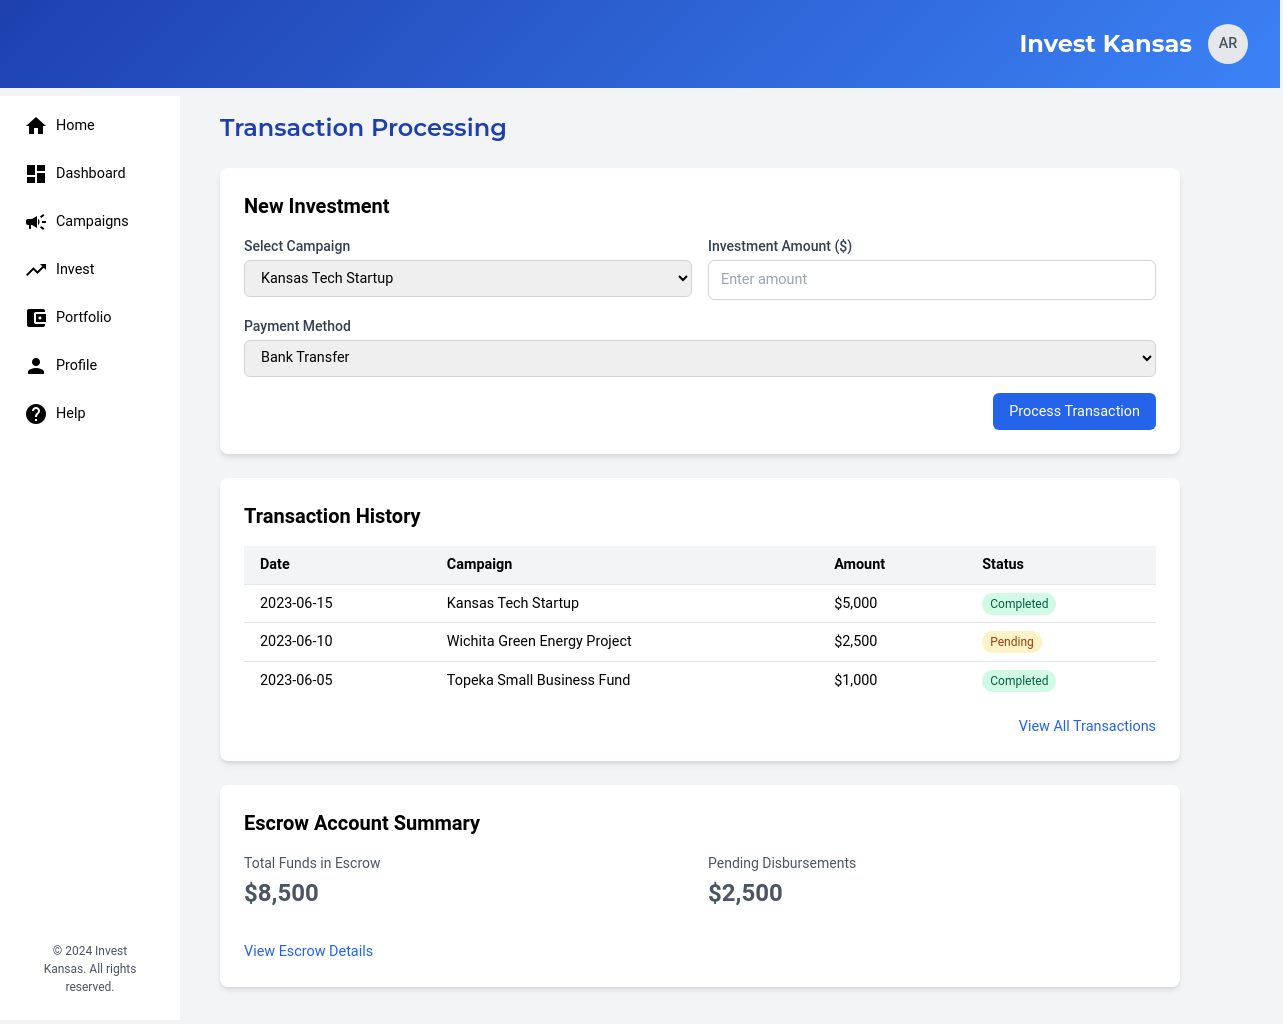Select the Wichita Green Energy Project row
Image resolution: width=1283 pixels, height=1024 pixels.
coord(539,641)
